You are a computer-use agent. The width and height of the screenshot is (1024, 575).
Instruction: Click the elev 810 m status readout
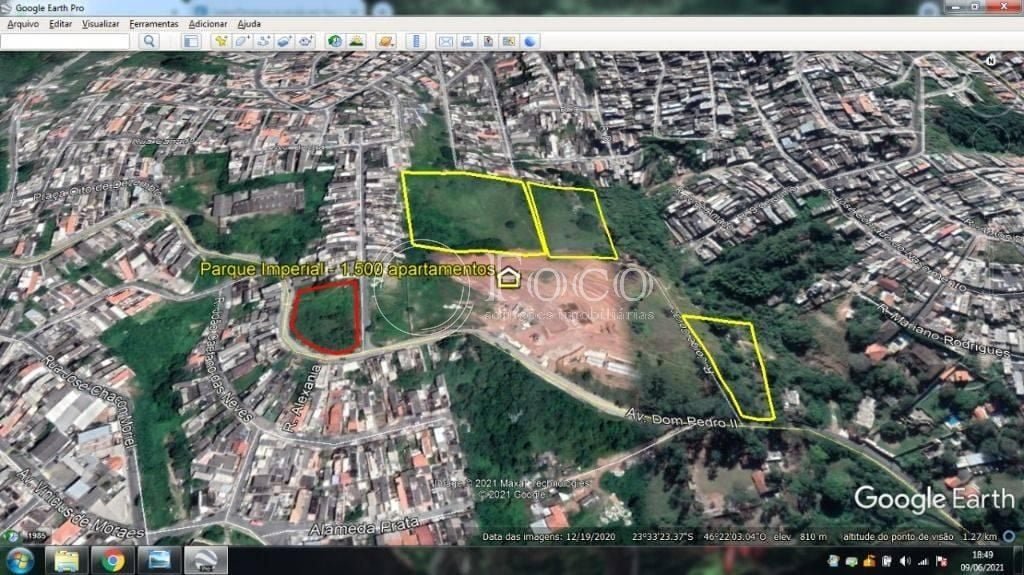tap(800, 536)
